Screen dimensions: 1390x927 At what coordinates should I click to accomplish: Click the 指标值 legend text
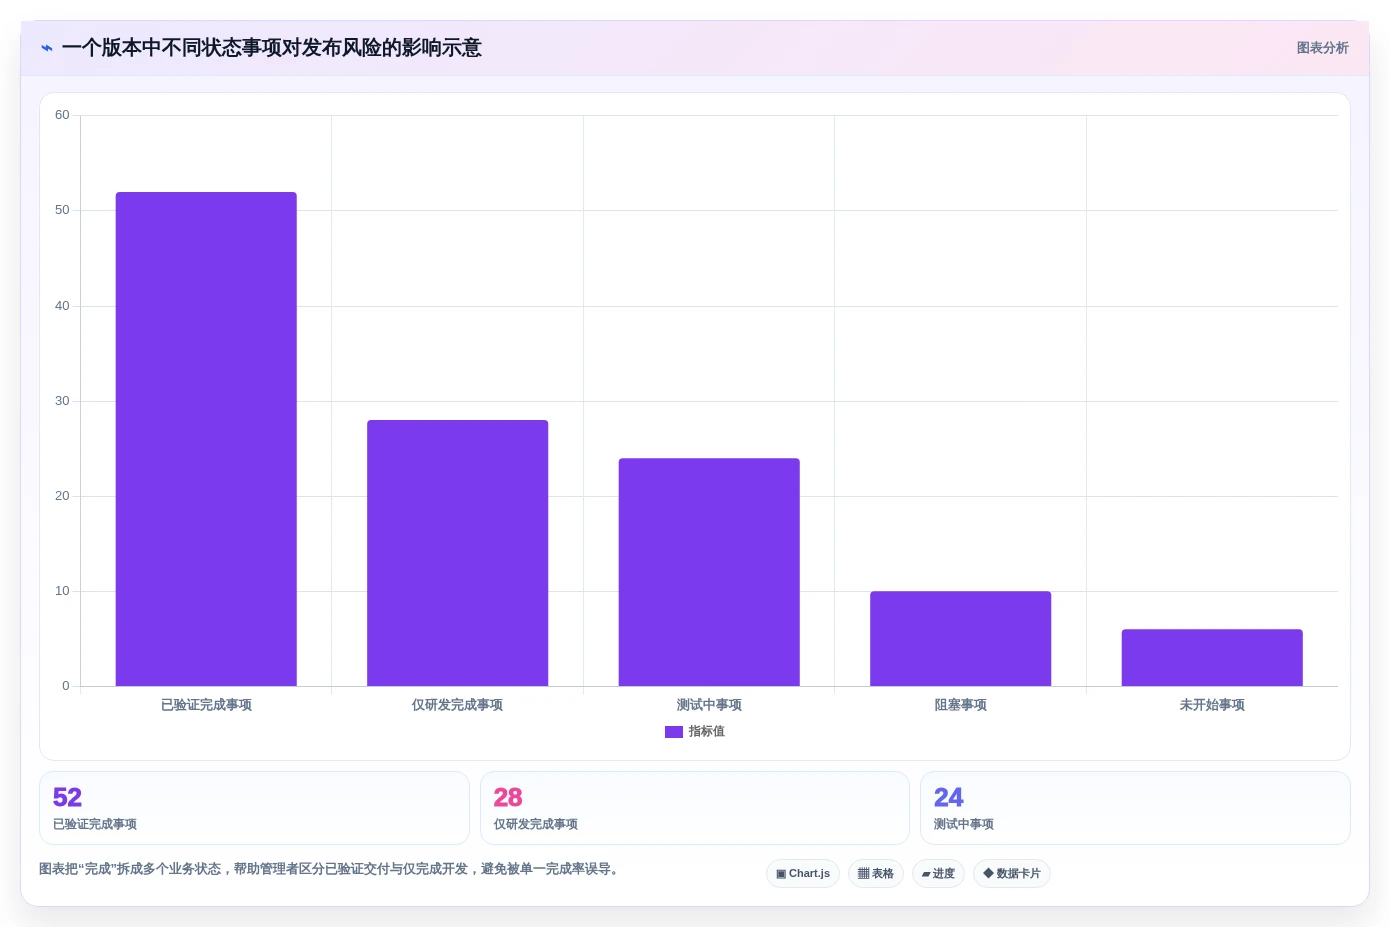pyautogui.click(x=706, y=732)
